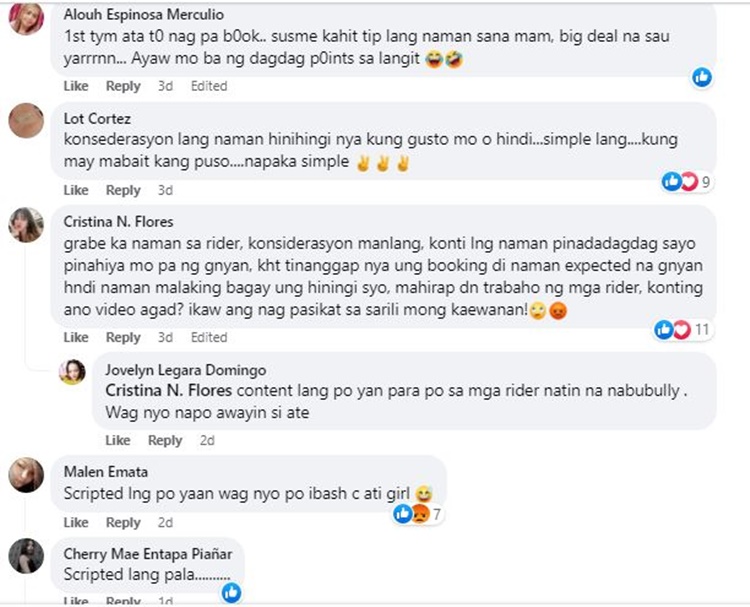This screenshot has height=607, width=750.
Task: Reply to Cristina N. Flores' comment
Action: pos(123,337)
